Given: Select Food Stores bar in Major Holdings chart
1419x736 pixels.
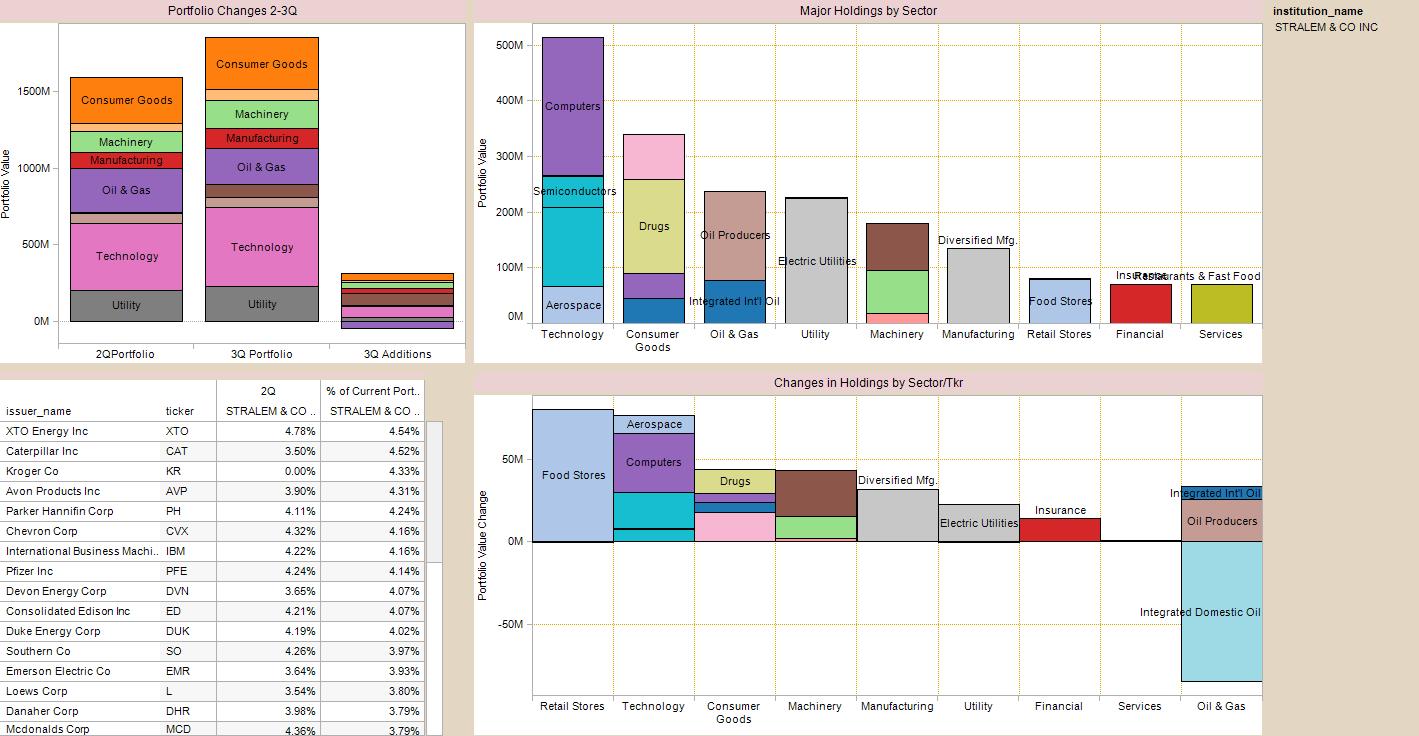Looking at the screenshot, I should click(1060, 301).
